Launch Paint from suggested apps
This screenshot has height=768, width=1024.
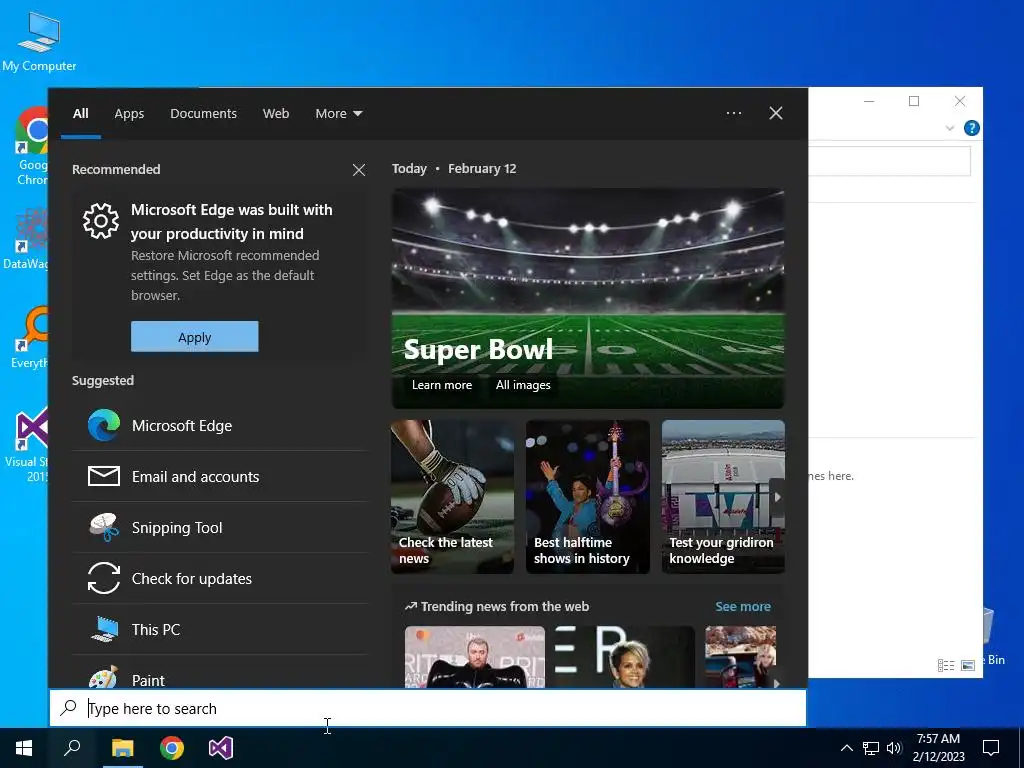coord(219,677)
